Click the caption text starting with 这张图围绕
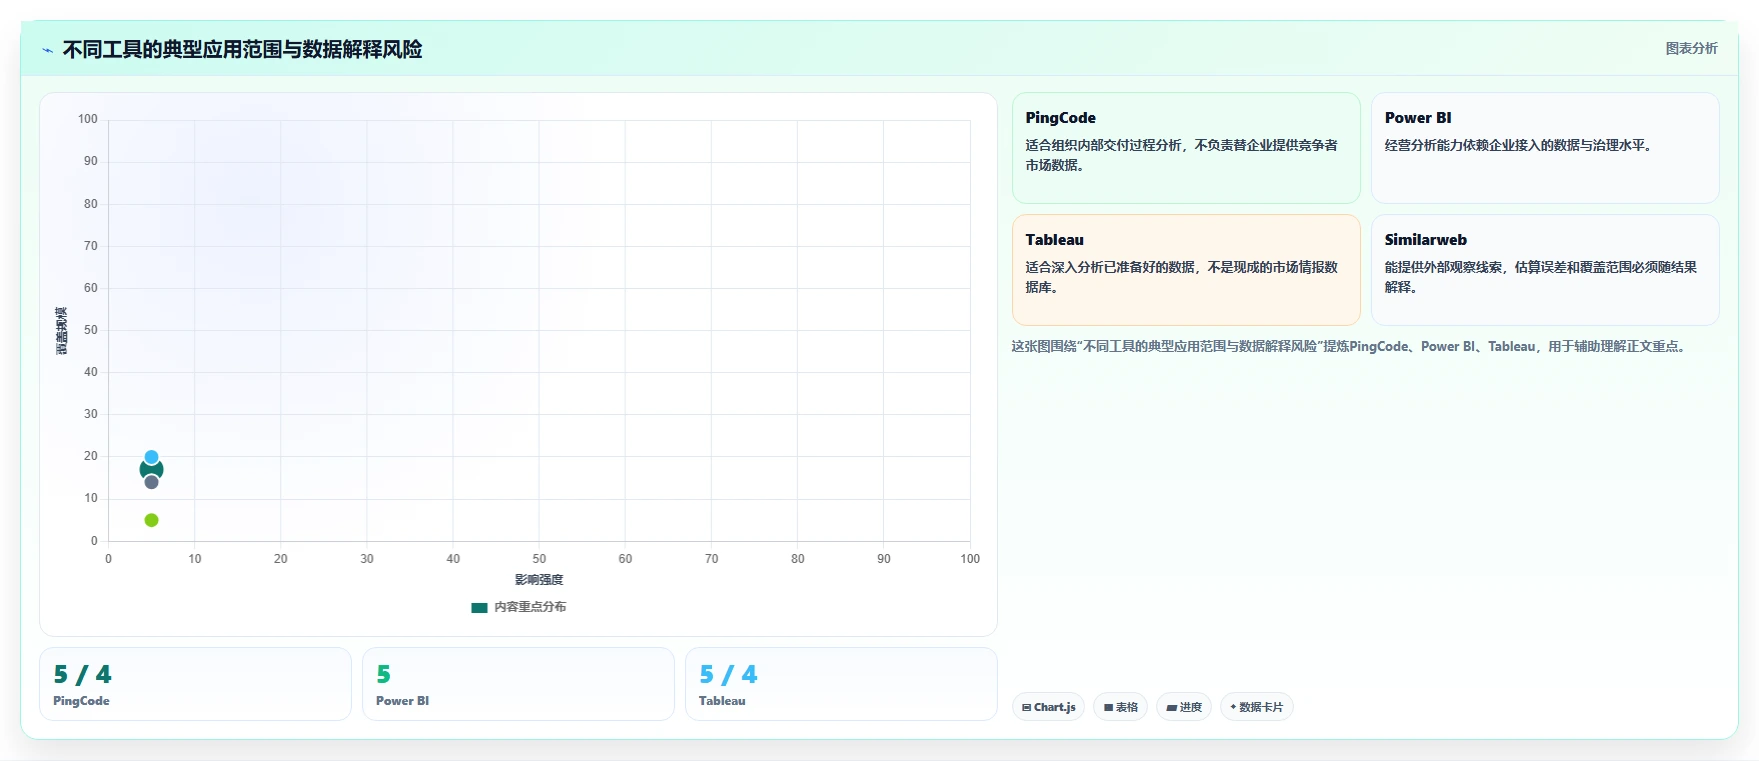Image resolution: width=1759 pixels, height=761 pixels. [x=1350, y=346]
